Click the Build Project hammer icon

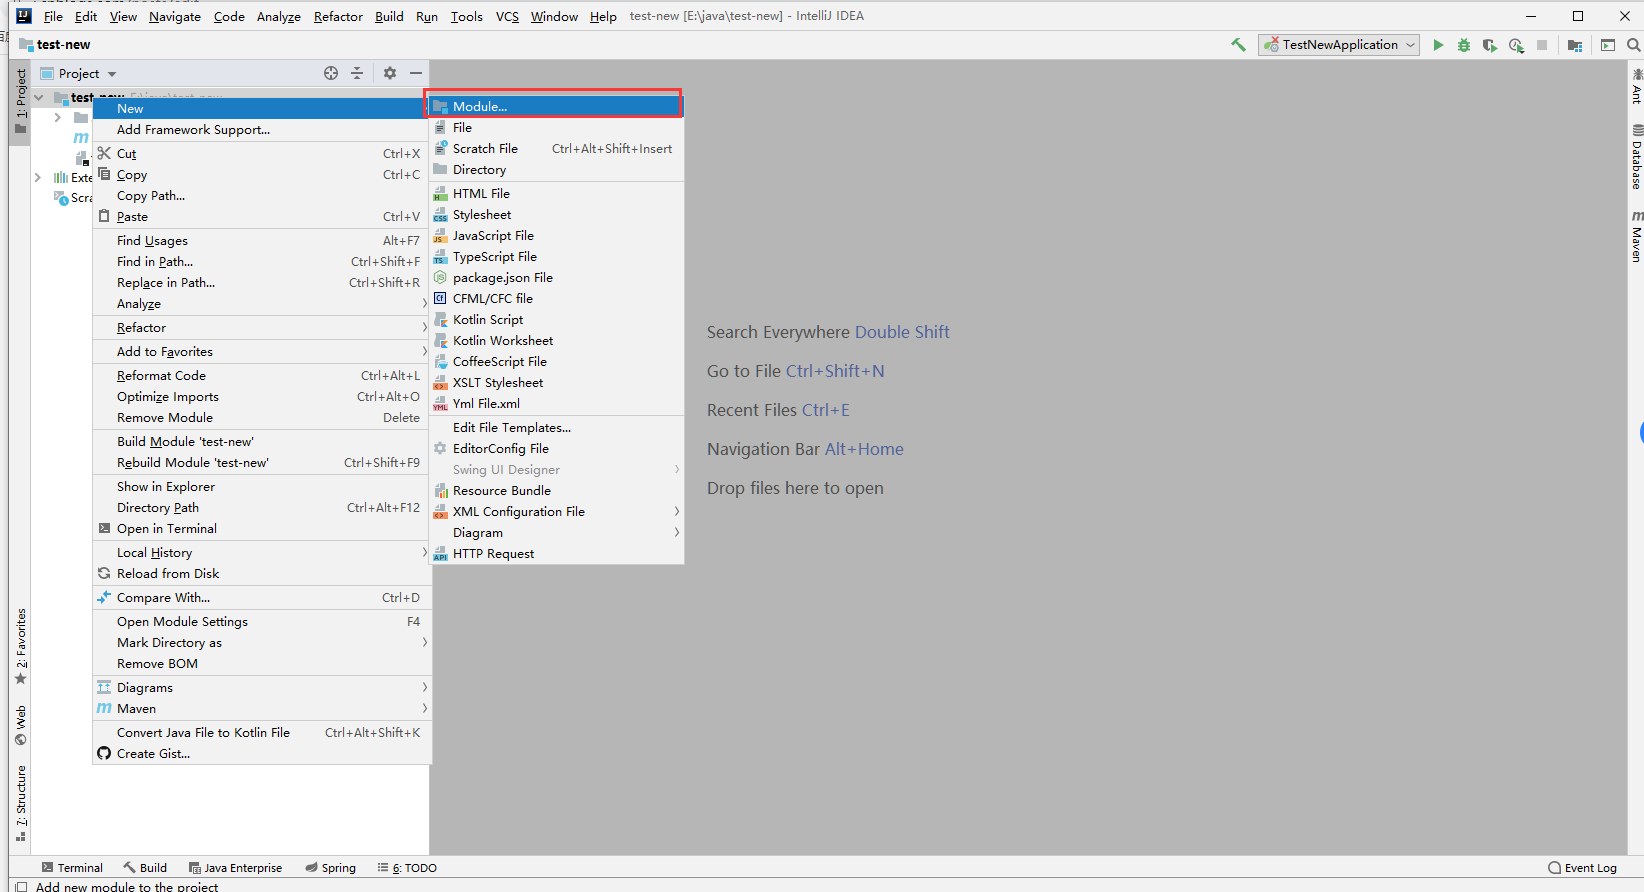1238,45
